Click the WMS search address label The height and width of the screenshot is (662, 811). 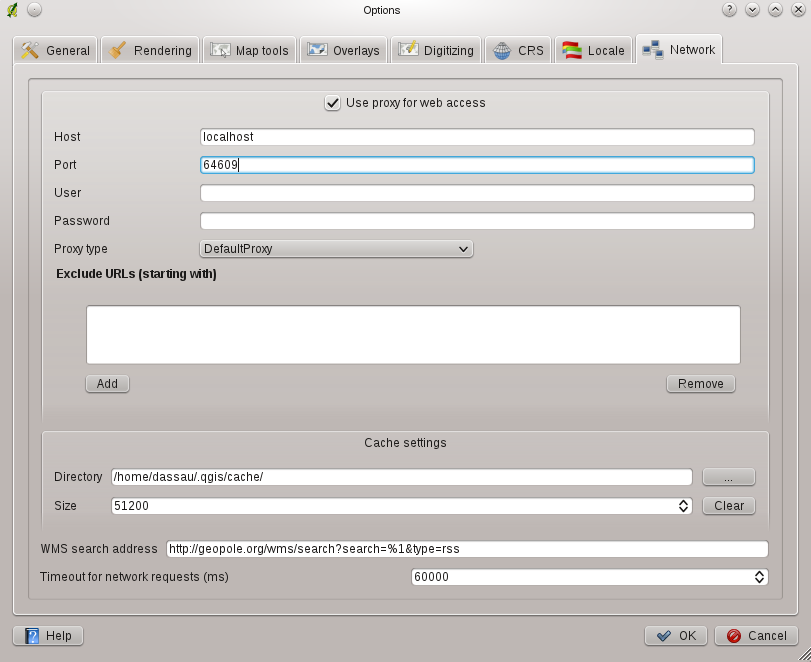99,549
